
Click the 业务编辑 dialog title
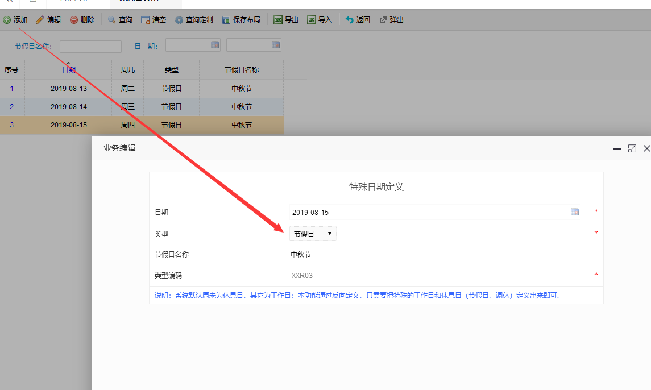pos(120,147)
